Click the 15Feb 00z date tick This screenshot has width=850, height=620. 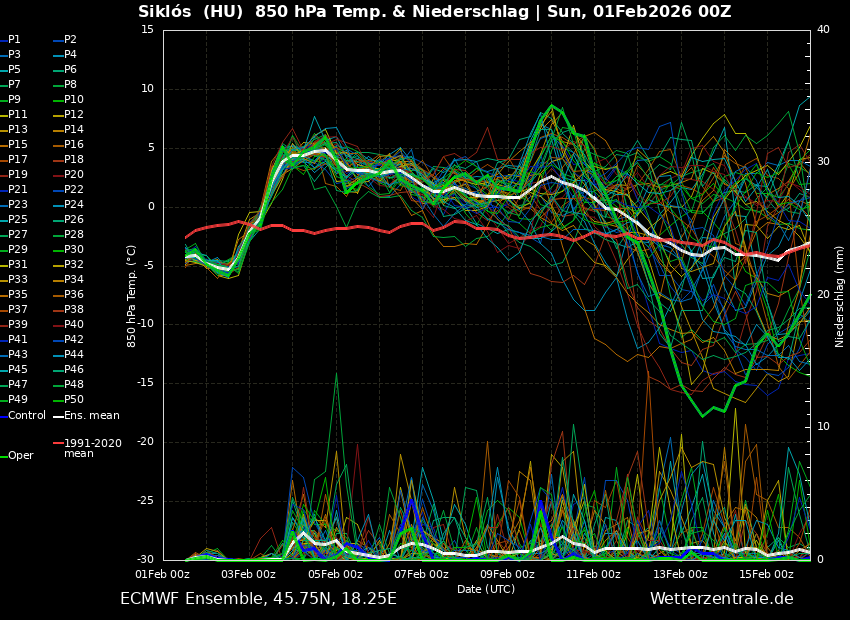(766, 574)
